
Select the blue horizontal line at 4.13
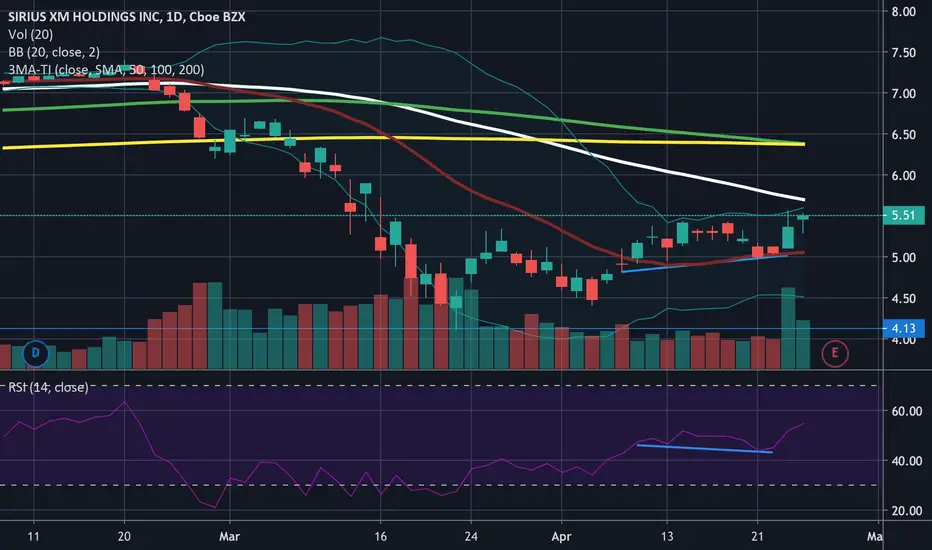coord(441,328)
